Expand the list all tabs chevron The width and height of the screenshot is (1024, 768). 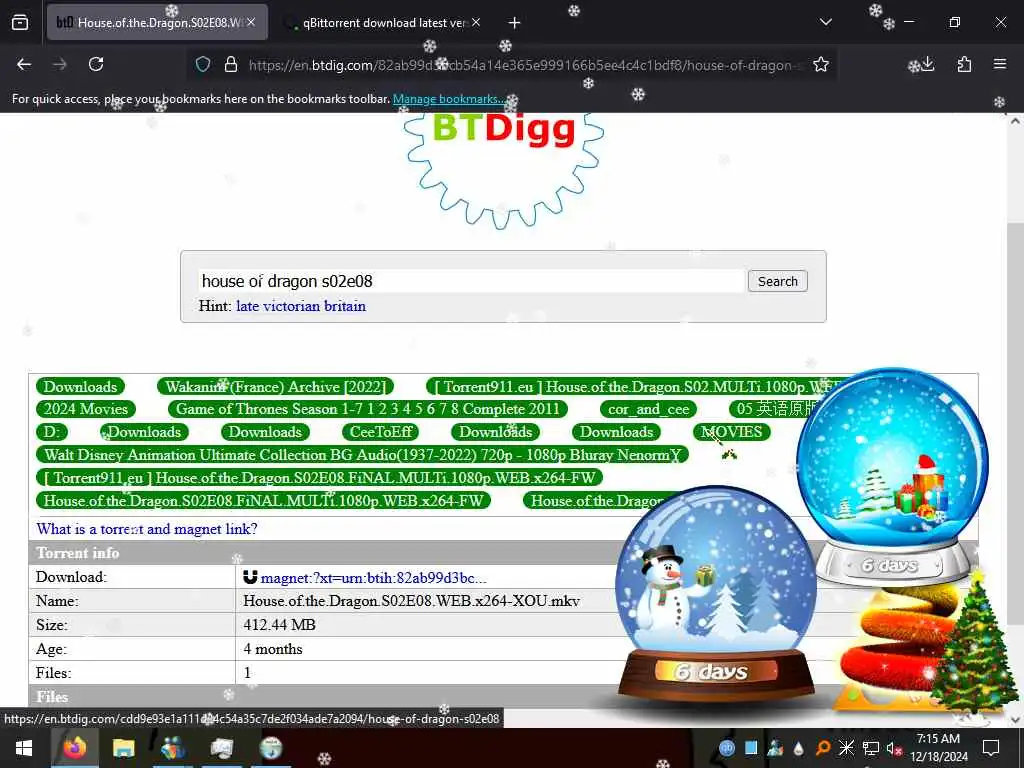pyautogui.click(x=825, y=22)
